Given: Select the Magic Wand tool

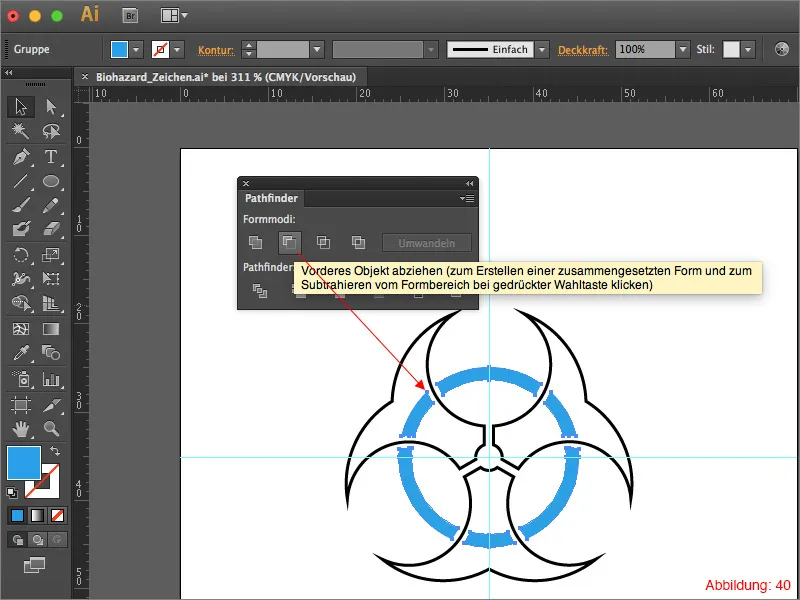Looking at the screenshot, I should pos(21,131).
